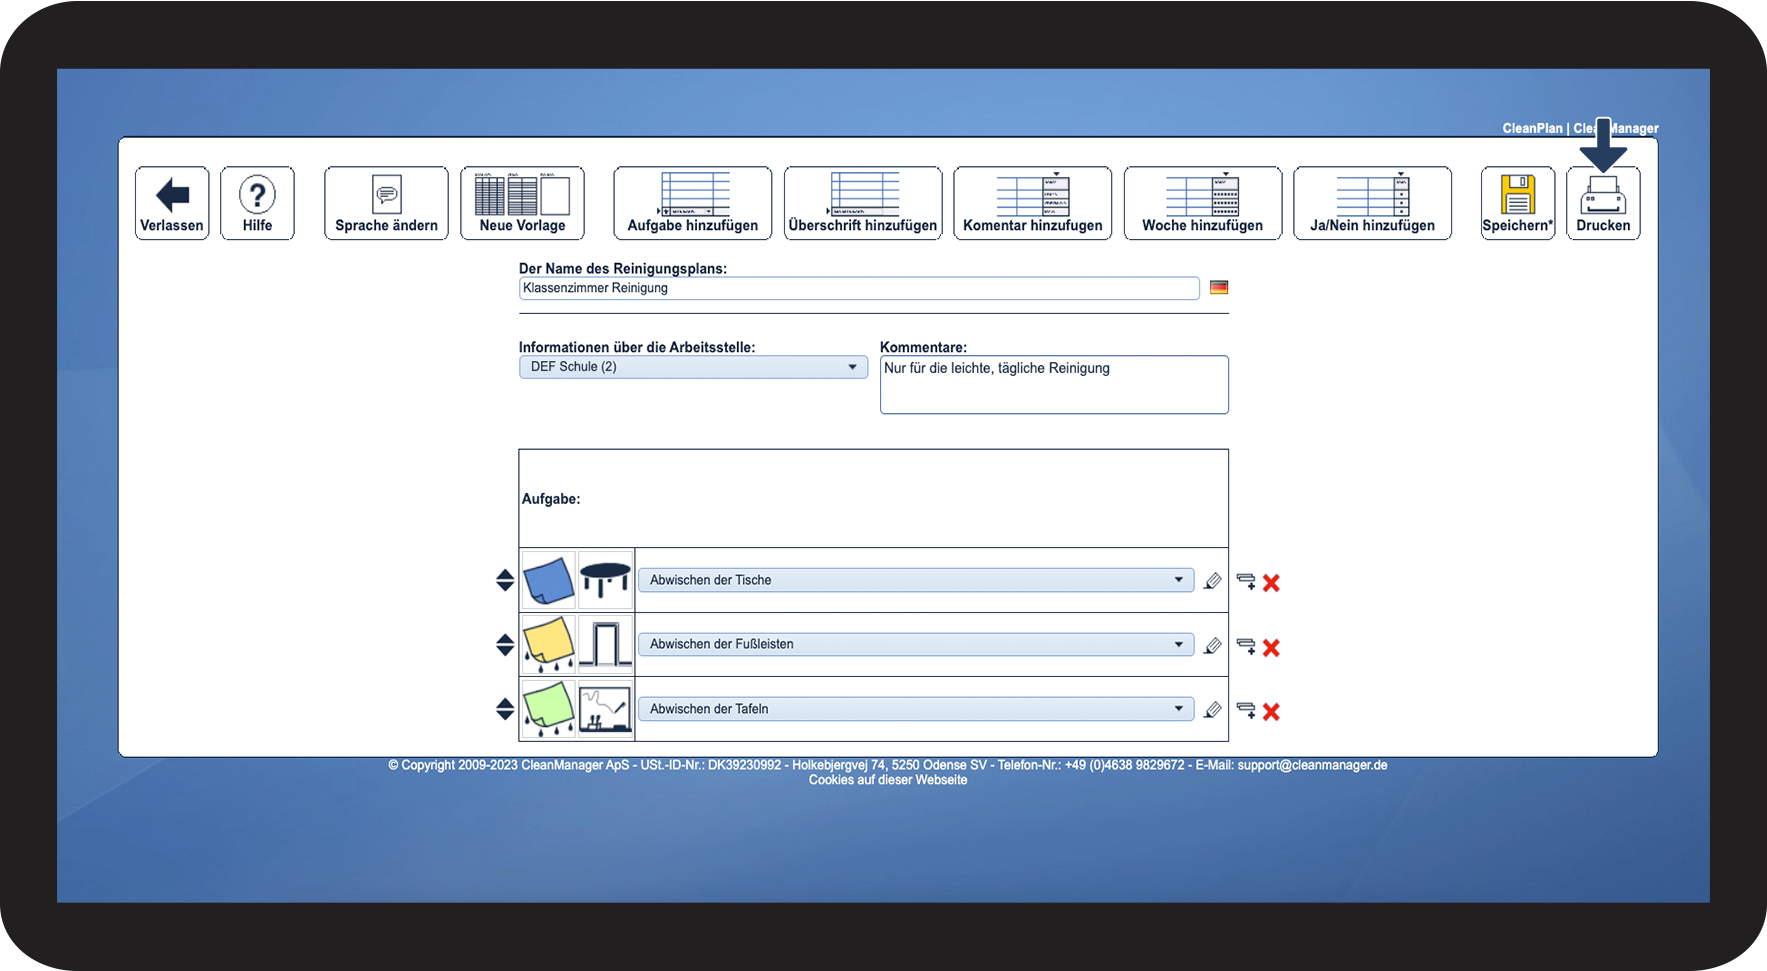This screenshot has width=1767, height=971.
Task: Click Komentar hinzufugen
Action: (1033, 203)
